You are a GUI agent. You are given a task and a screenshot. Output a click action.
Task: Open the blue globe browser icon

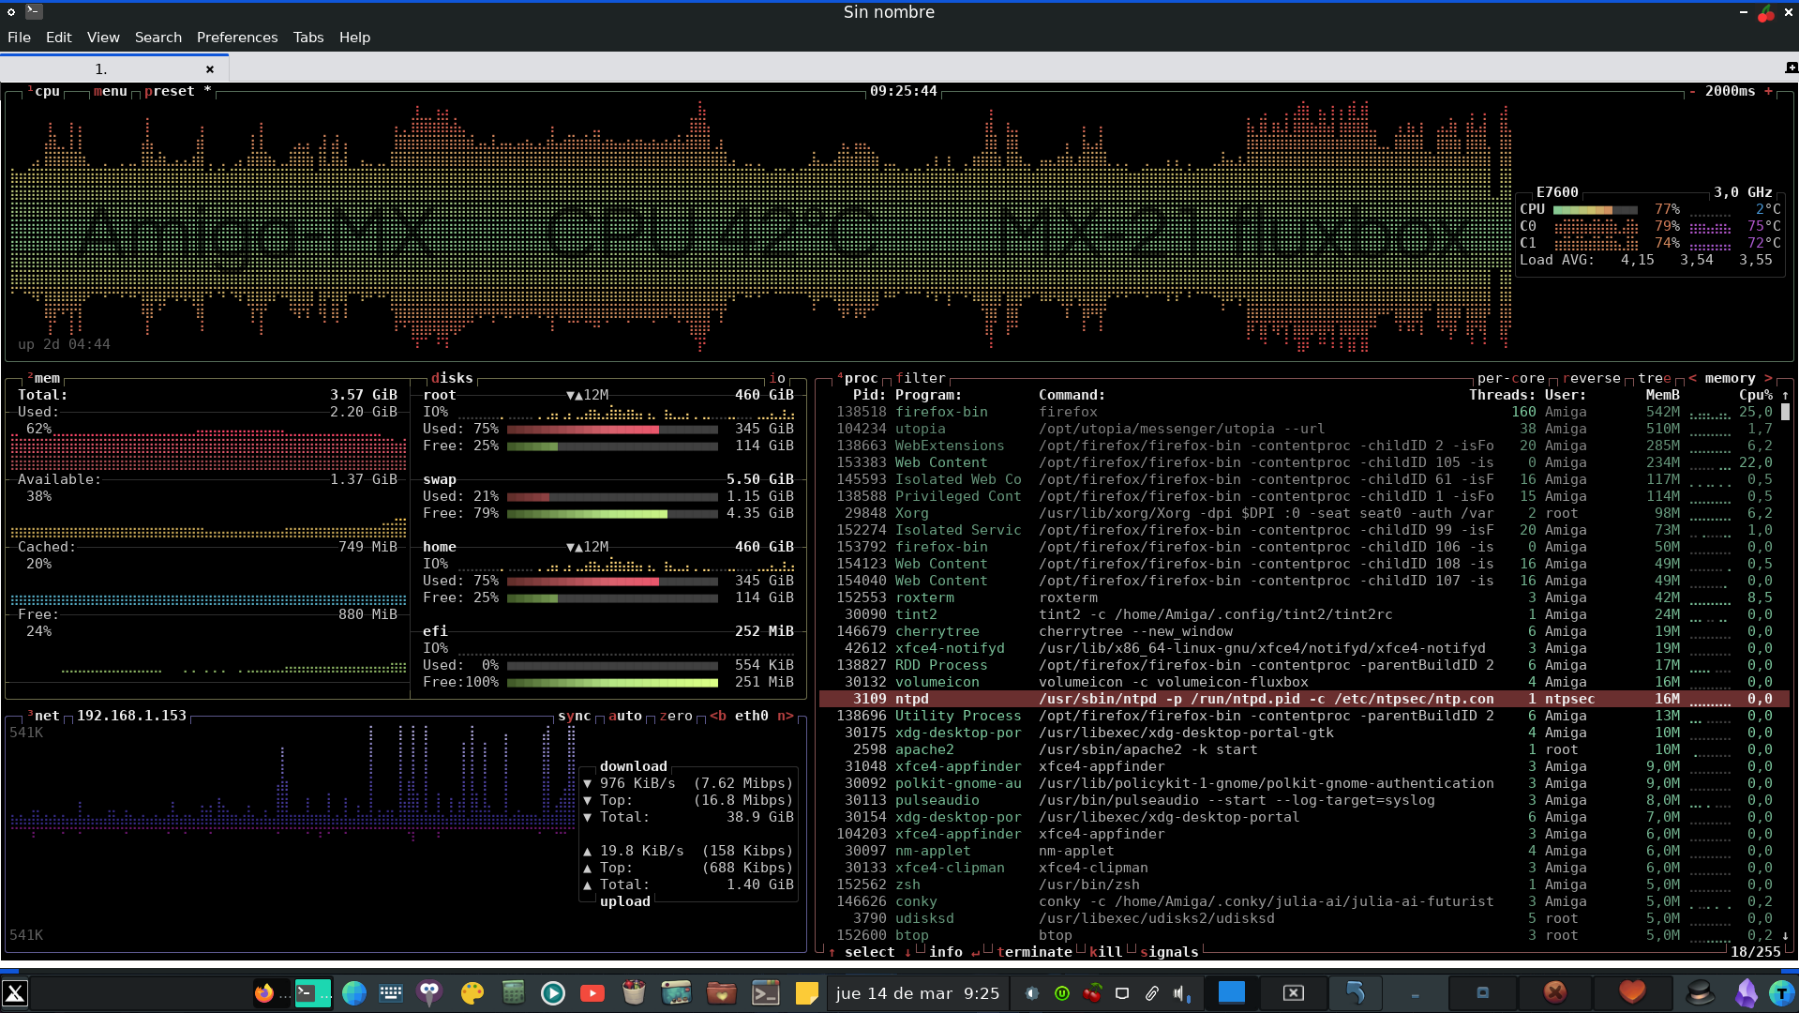point(354,992)
